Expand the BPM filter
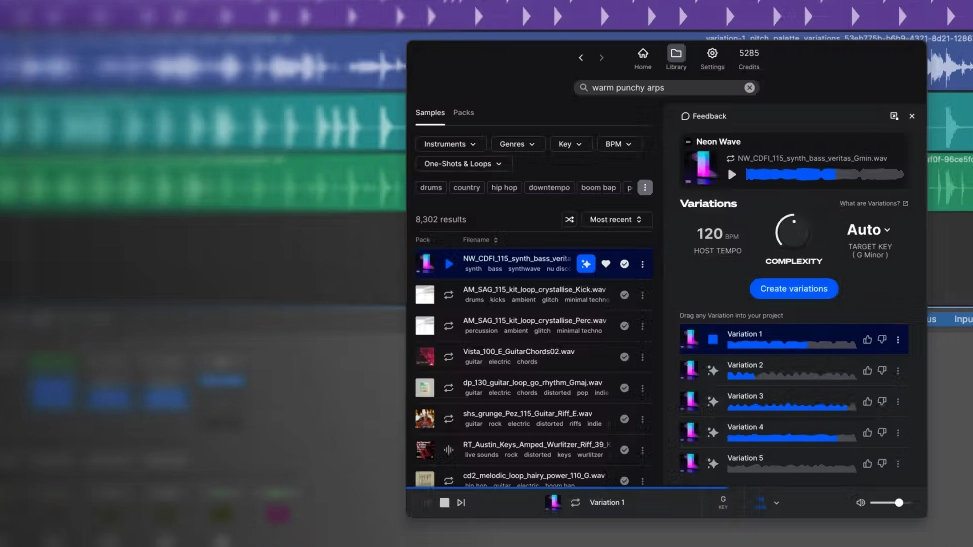This screenshot has height=547, width=973. [618, 144]
